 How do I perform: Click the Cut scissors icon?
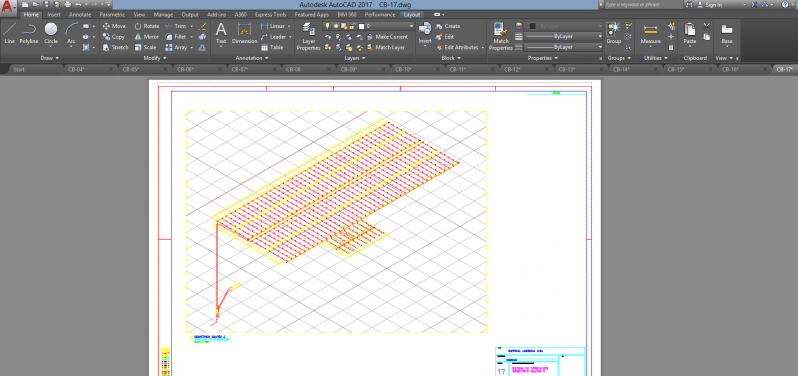(x=706, y=25)
